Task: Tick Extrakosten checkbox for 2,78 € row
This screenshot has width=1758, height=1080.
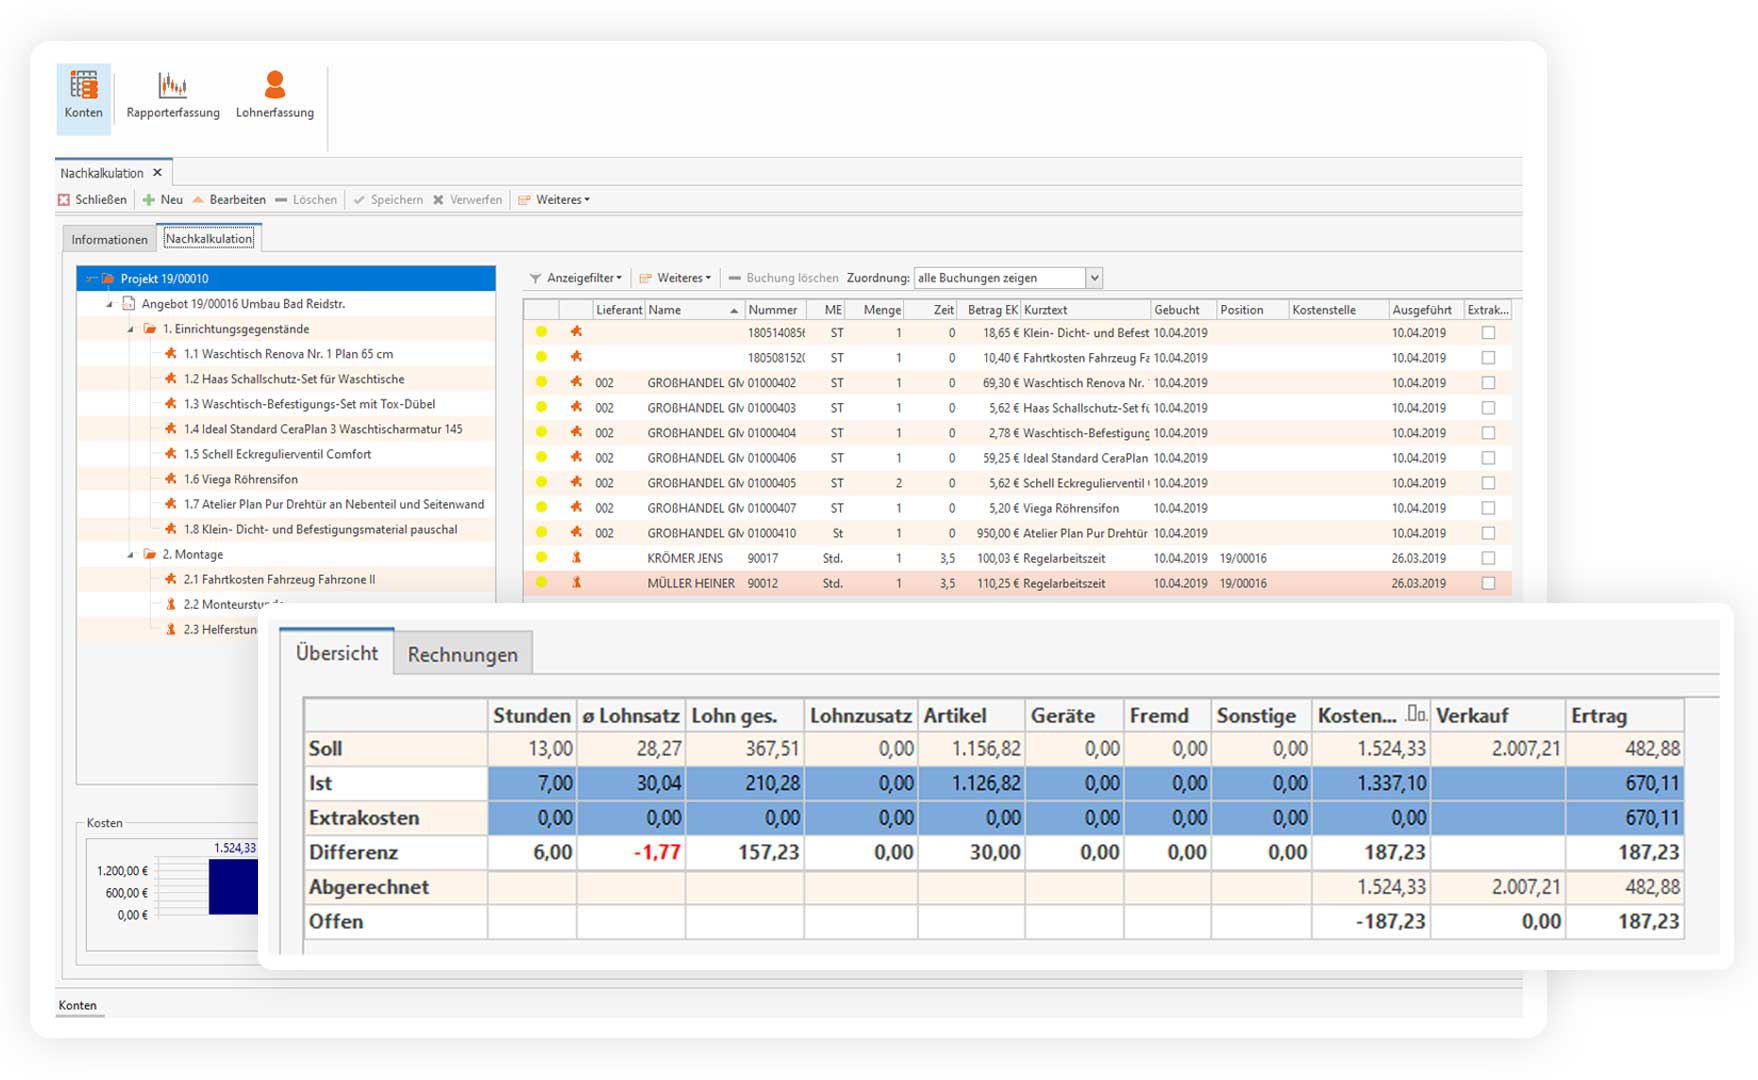Action: (x=1488, y=432)
